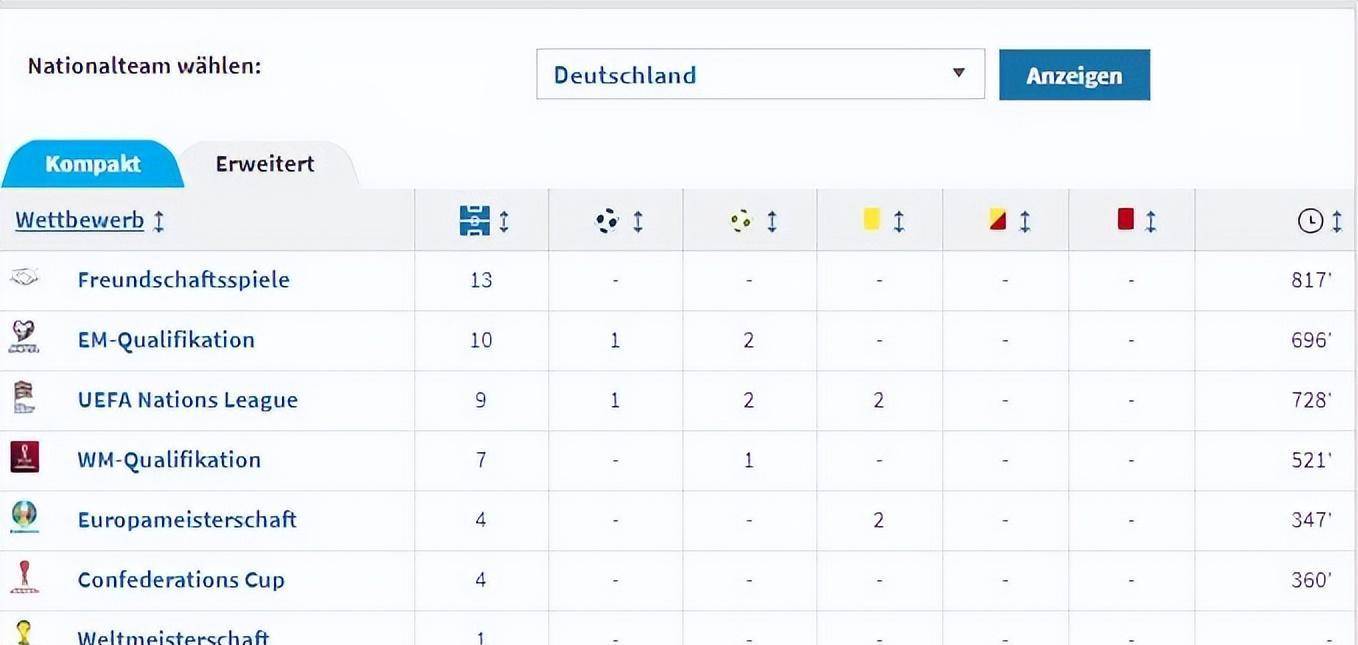Image resolution: width=1358 pixels, height=645 pixels.
Task: Click the WM-Qualifikation competition logo
Action: pos(24,458)
